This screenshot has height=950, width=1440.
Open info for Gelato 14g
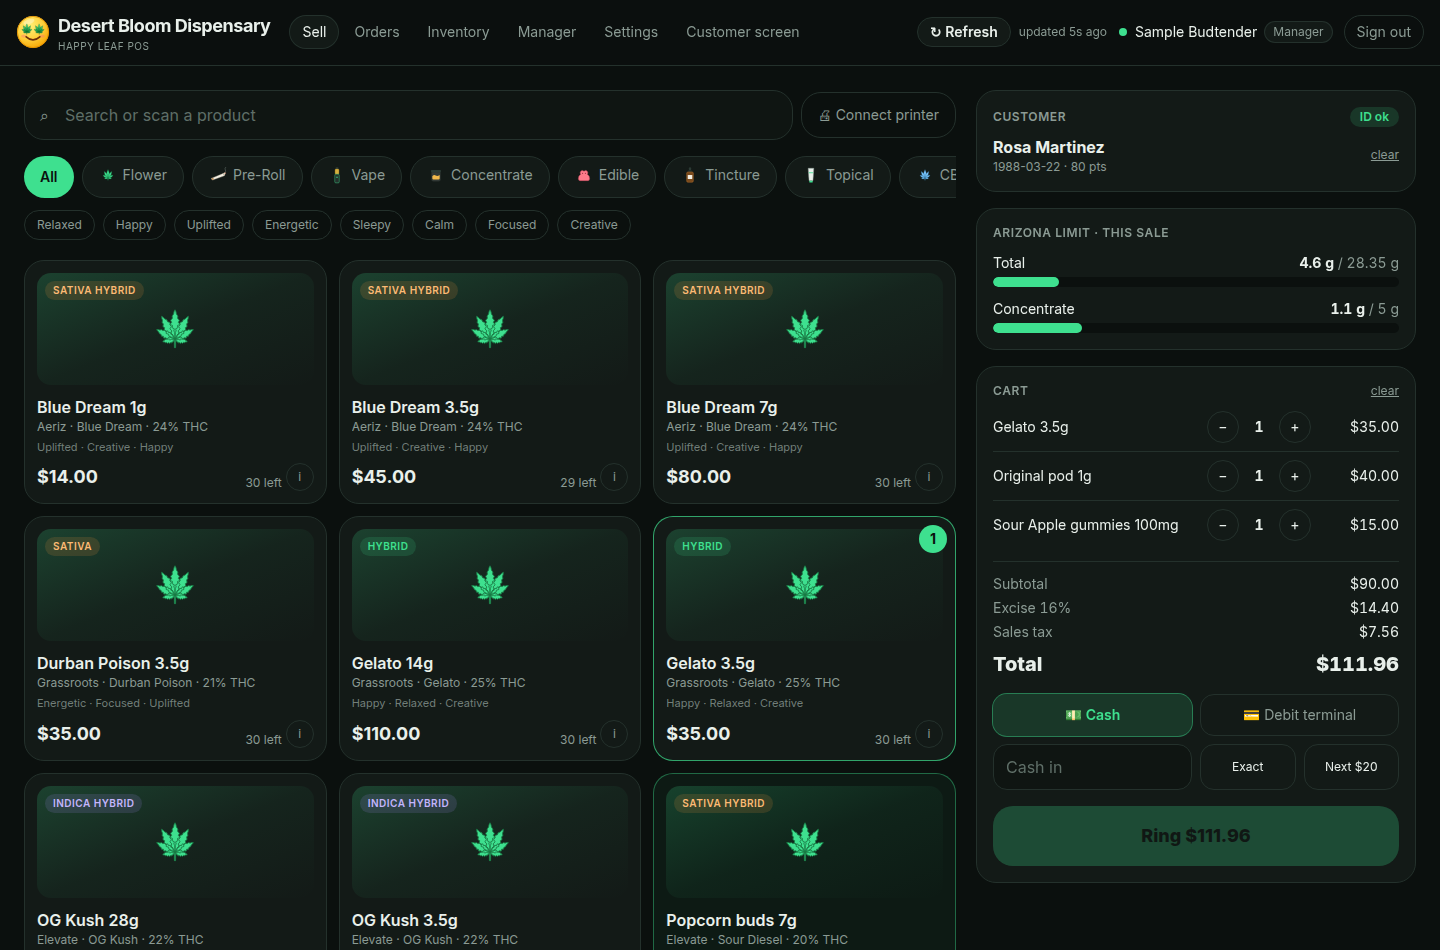tap(614, 734)
